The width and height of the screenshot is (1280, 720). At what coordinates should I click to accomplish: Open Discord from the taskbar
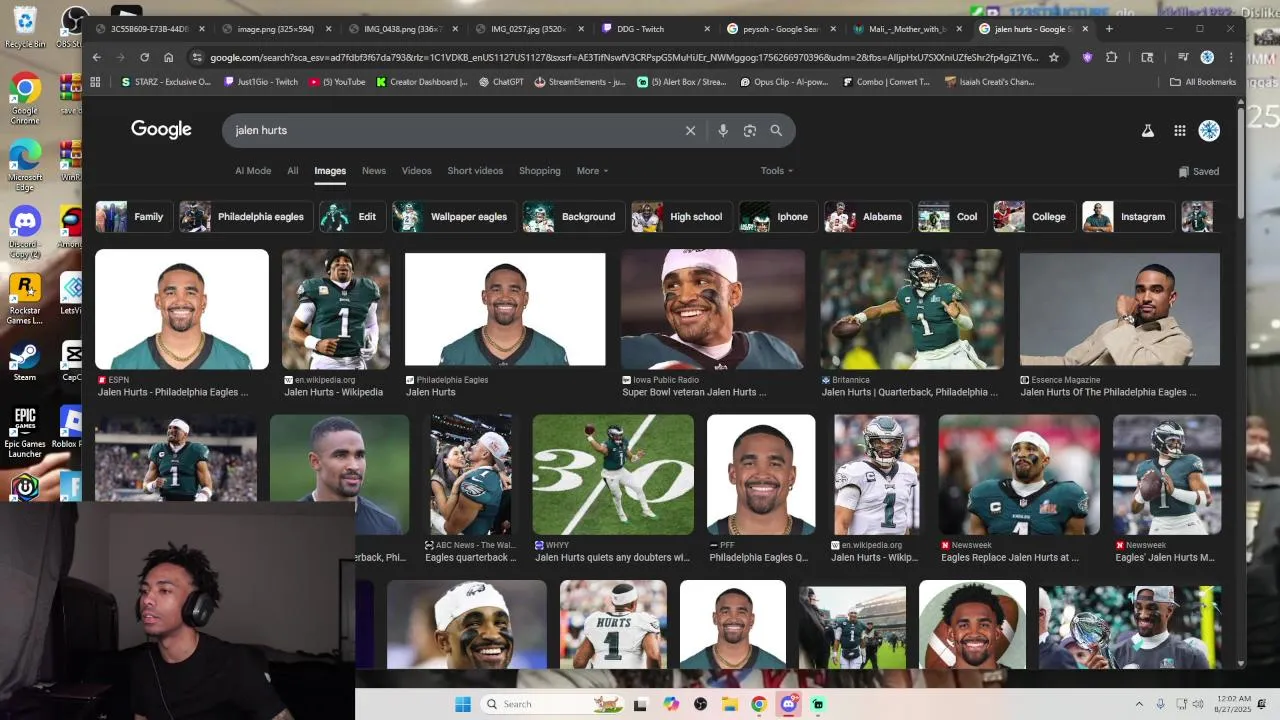pyautogui.click(x=788, y=704)
